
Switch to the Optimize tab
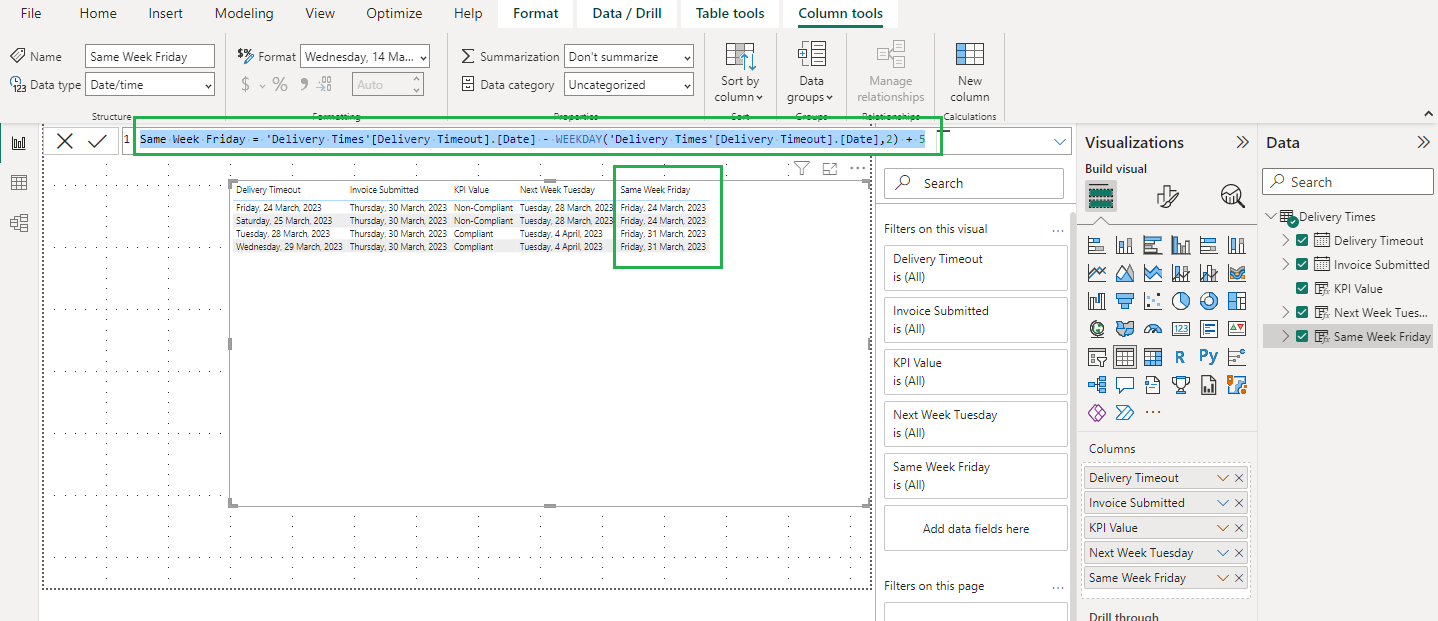point(394,13)
